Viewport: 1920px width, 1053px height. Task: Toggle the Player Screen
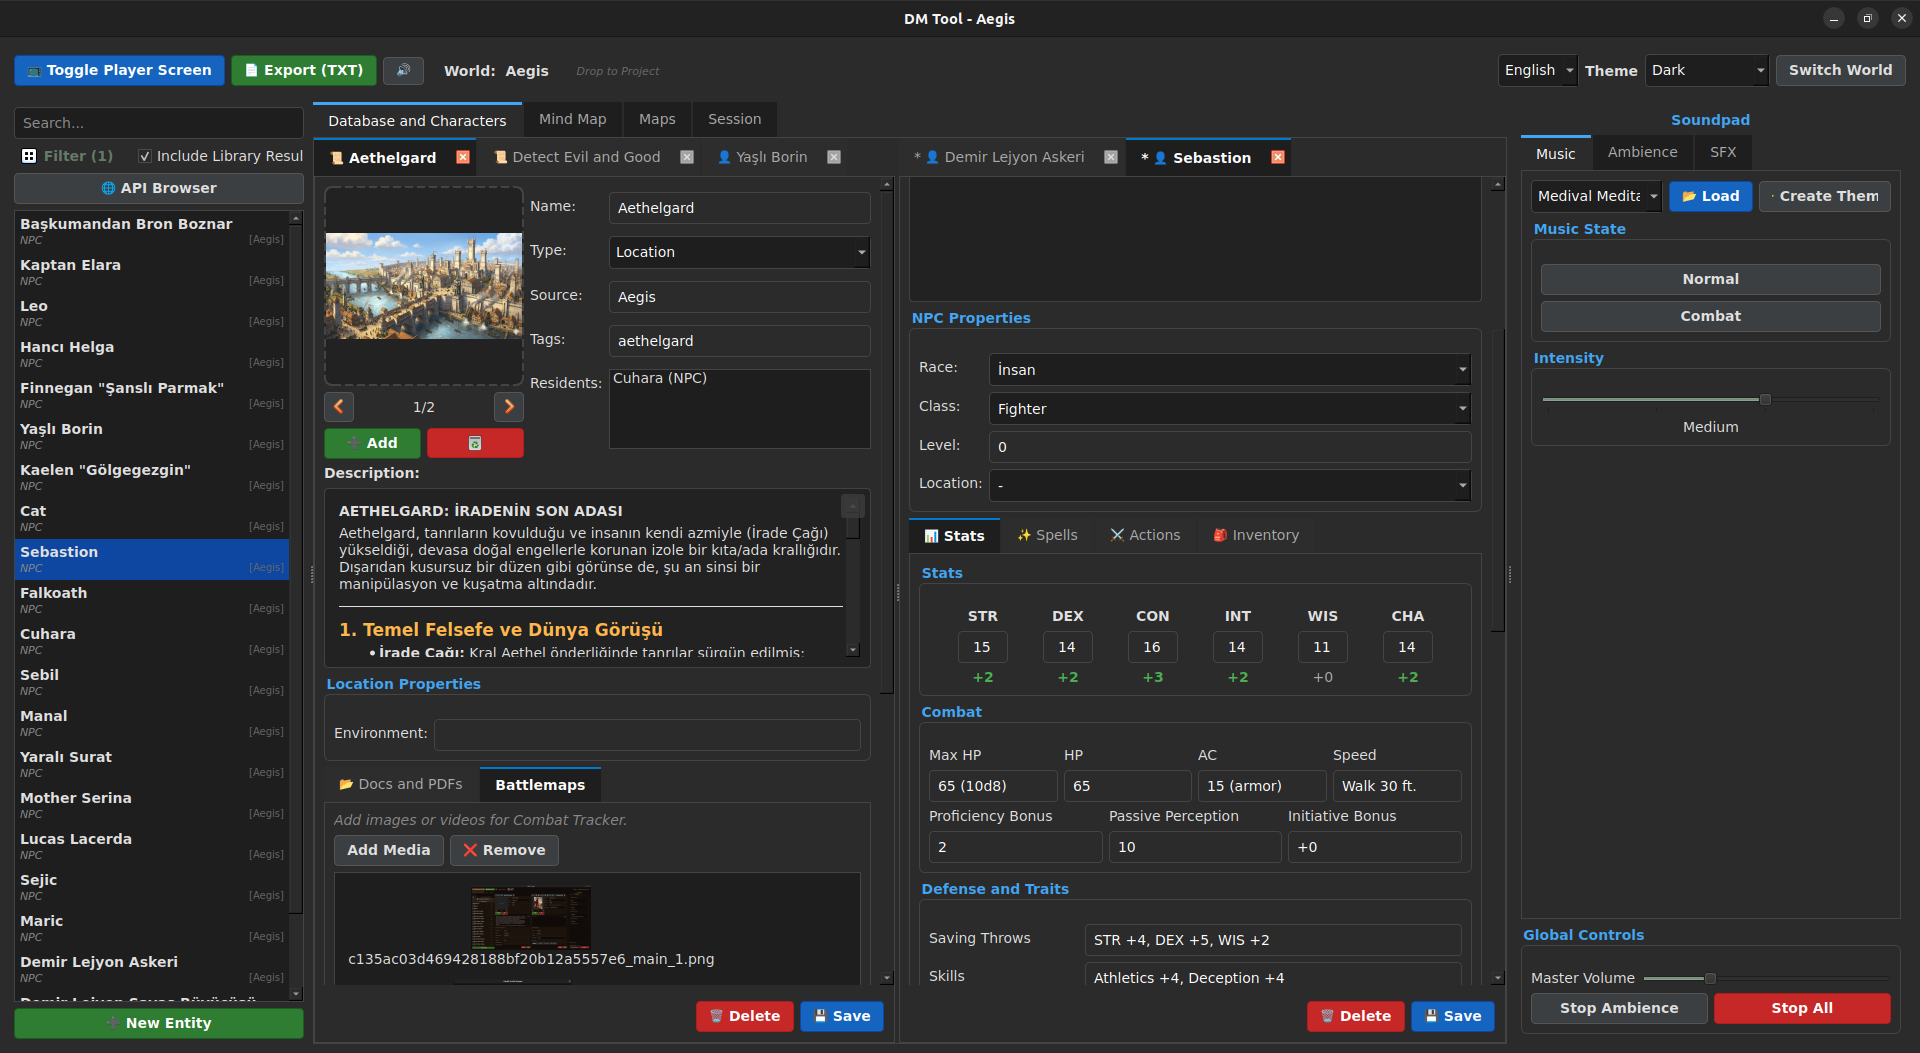pyautogui.click(x=118, y=70)
